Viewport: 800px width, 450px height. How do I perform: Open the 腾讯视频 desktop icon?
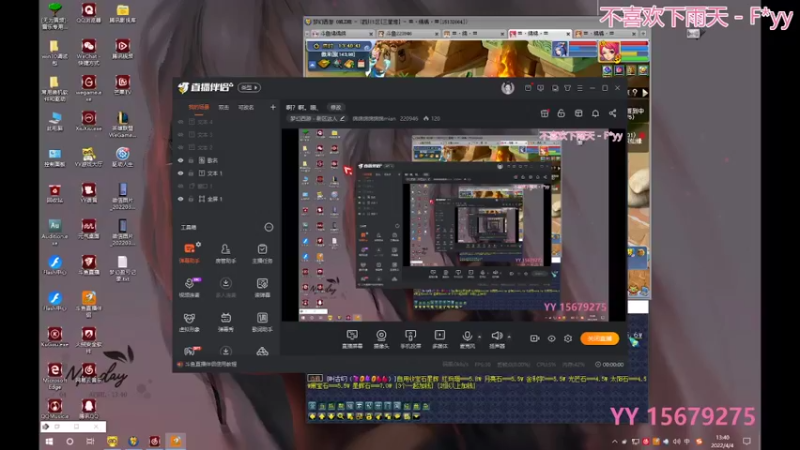coord(122,49)
